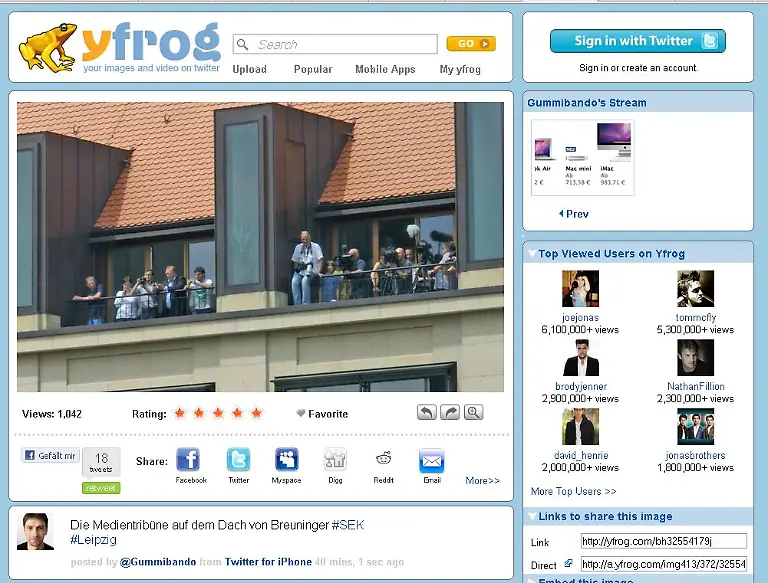Screen dimensions: 768x583
Task: Click the brodyjenner username link
Action: coord(581,387)
